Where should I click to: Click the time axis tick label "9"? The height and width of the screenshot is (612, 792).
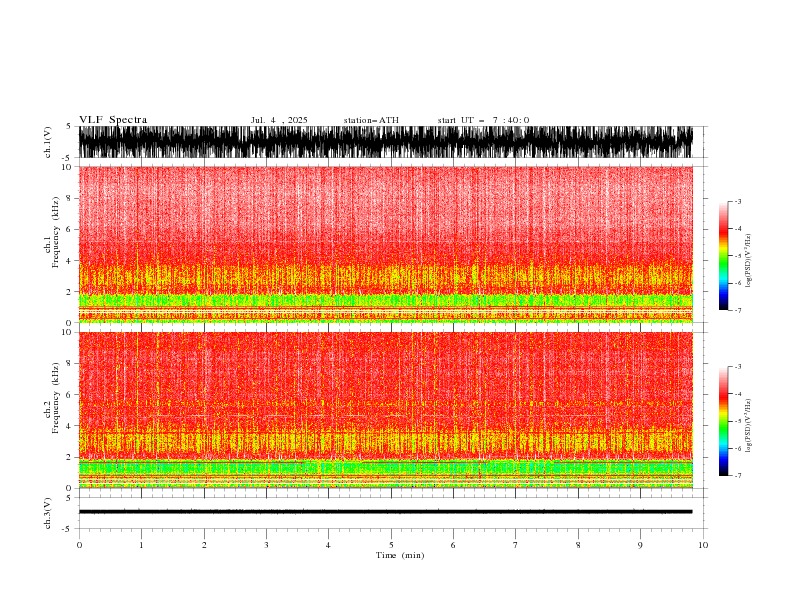tap(640, 545)
